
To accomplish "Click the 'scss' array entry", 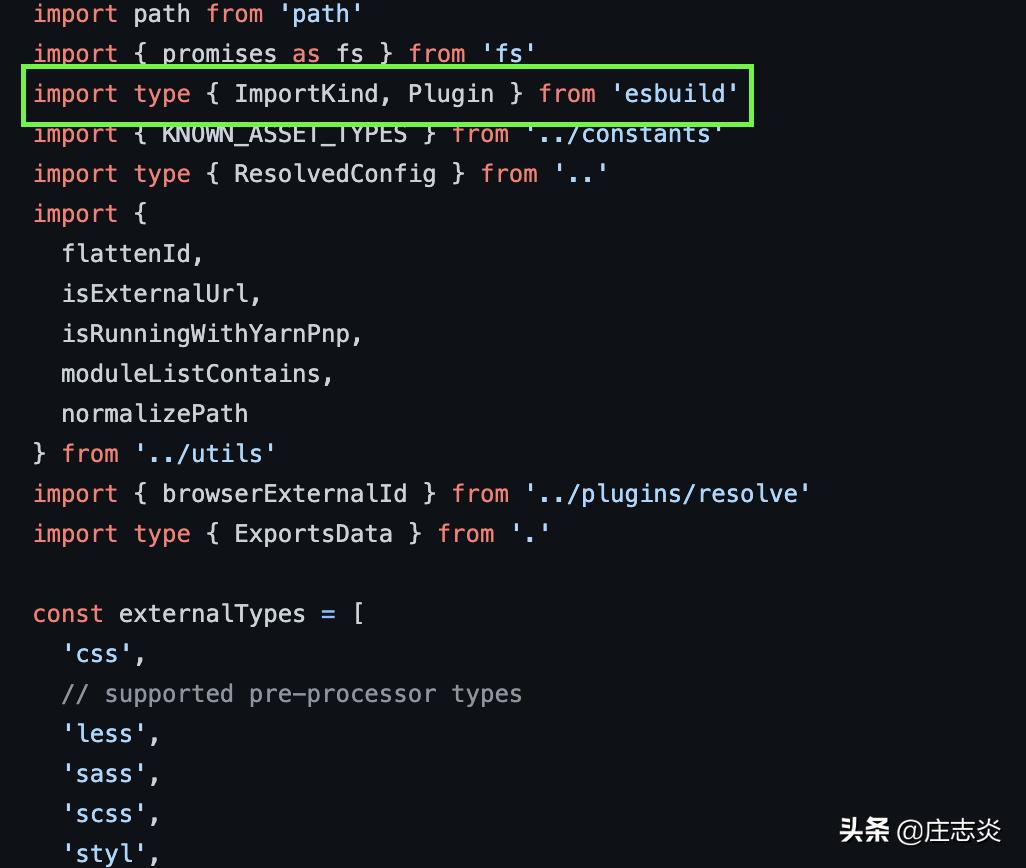I will [x=104, y=814].
